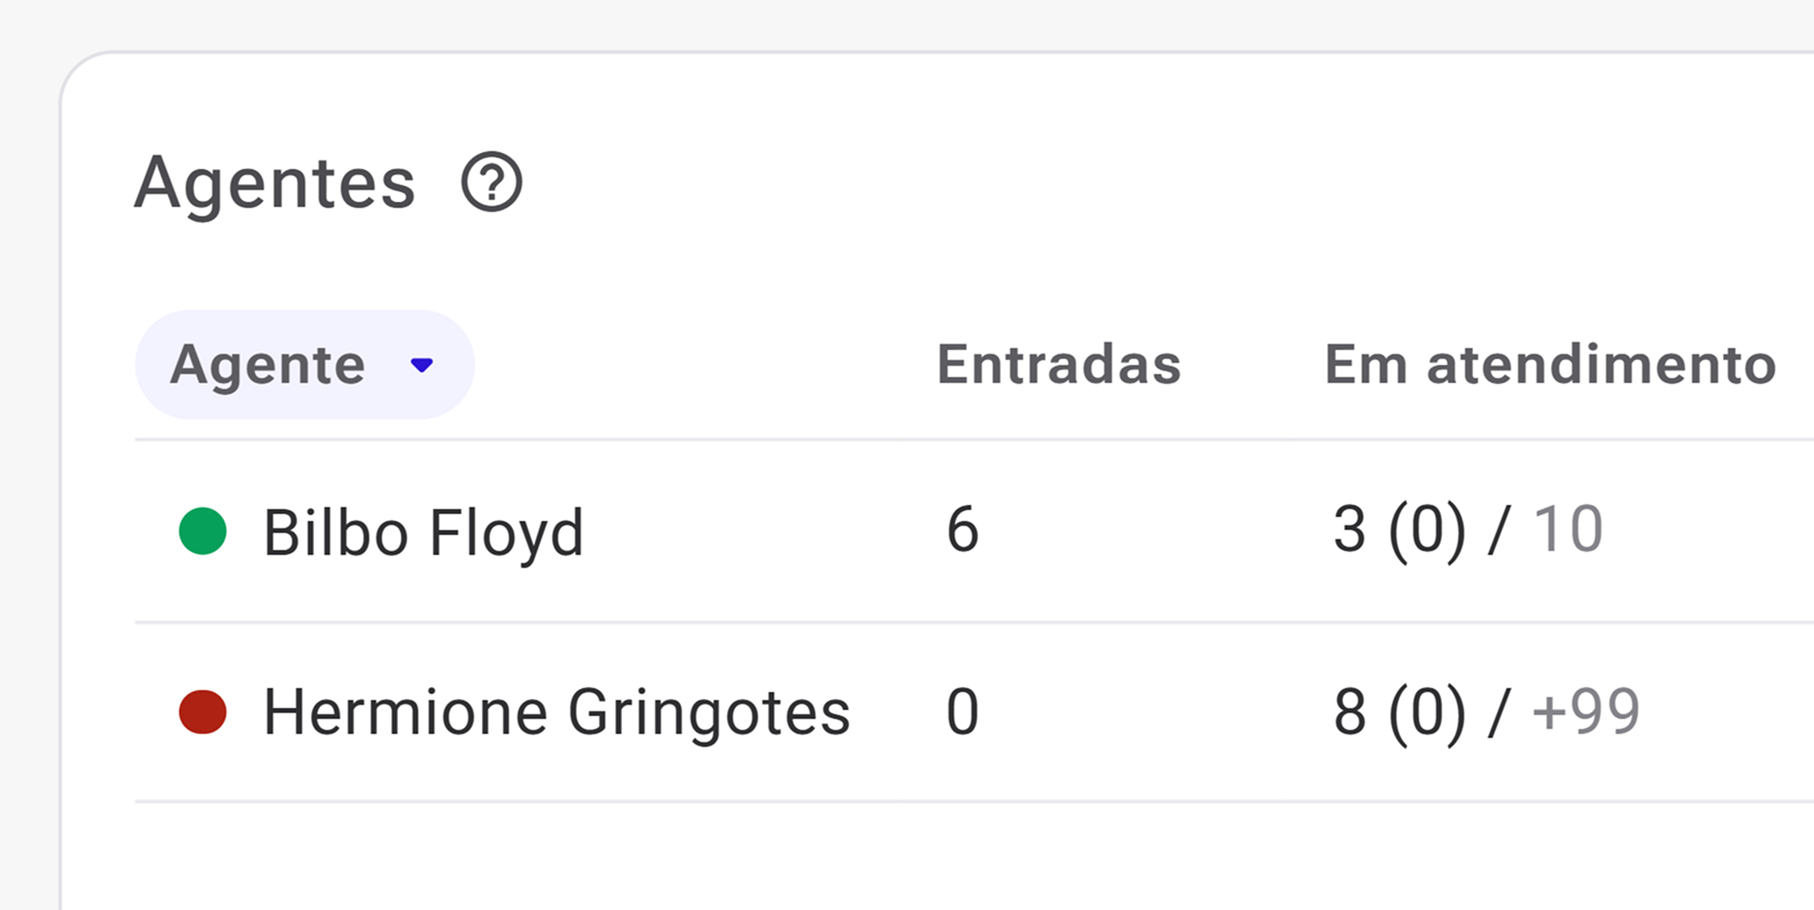Screen dimensions: 1814x910
Task: Click the word Gringotes in second row
Action: (x=708, y=713)
